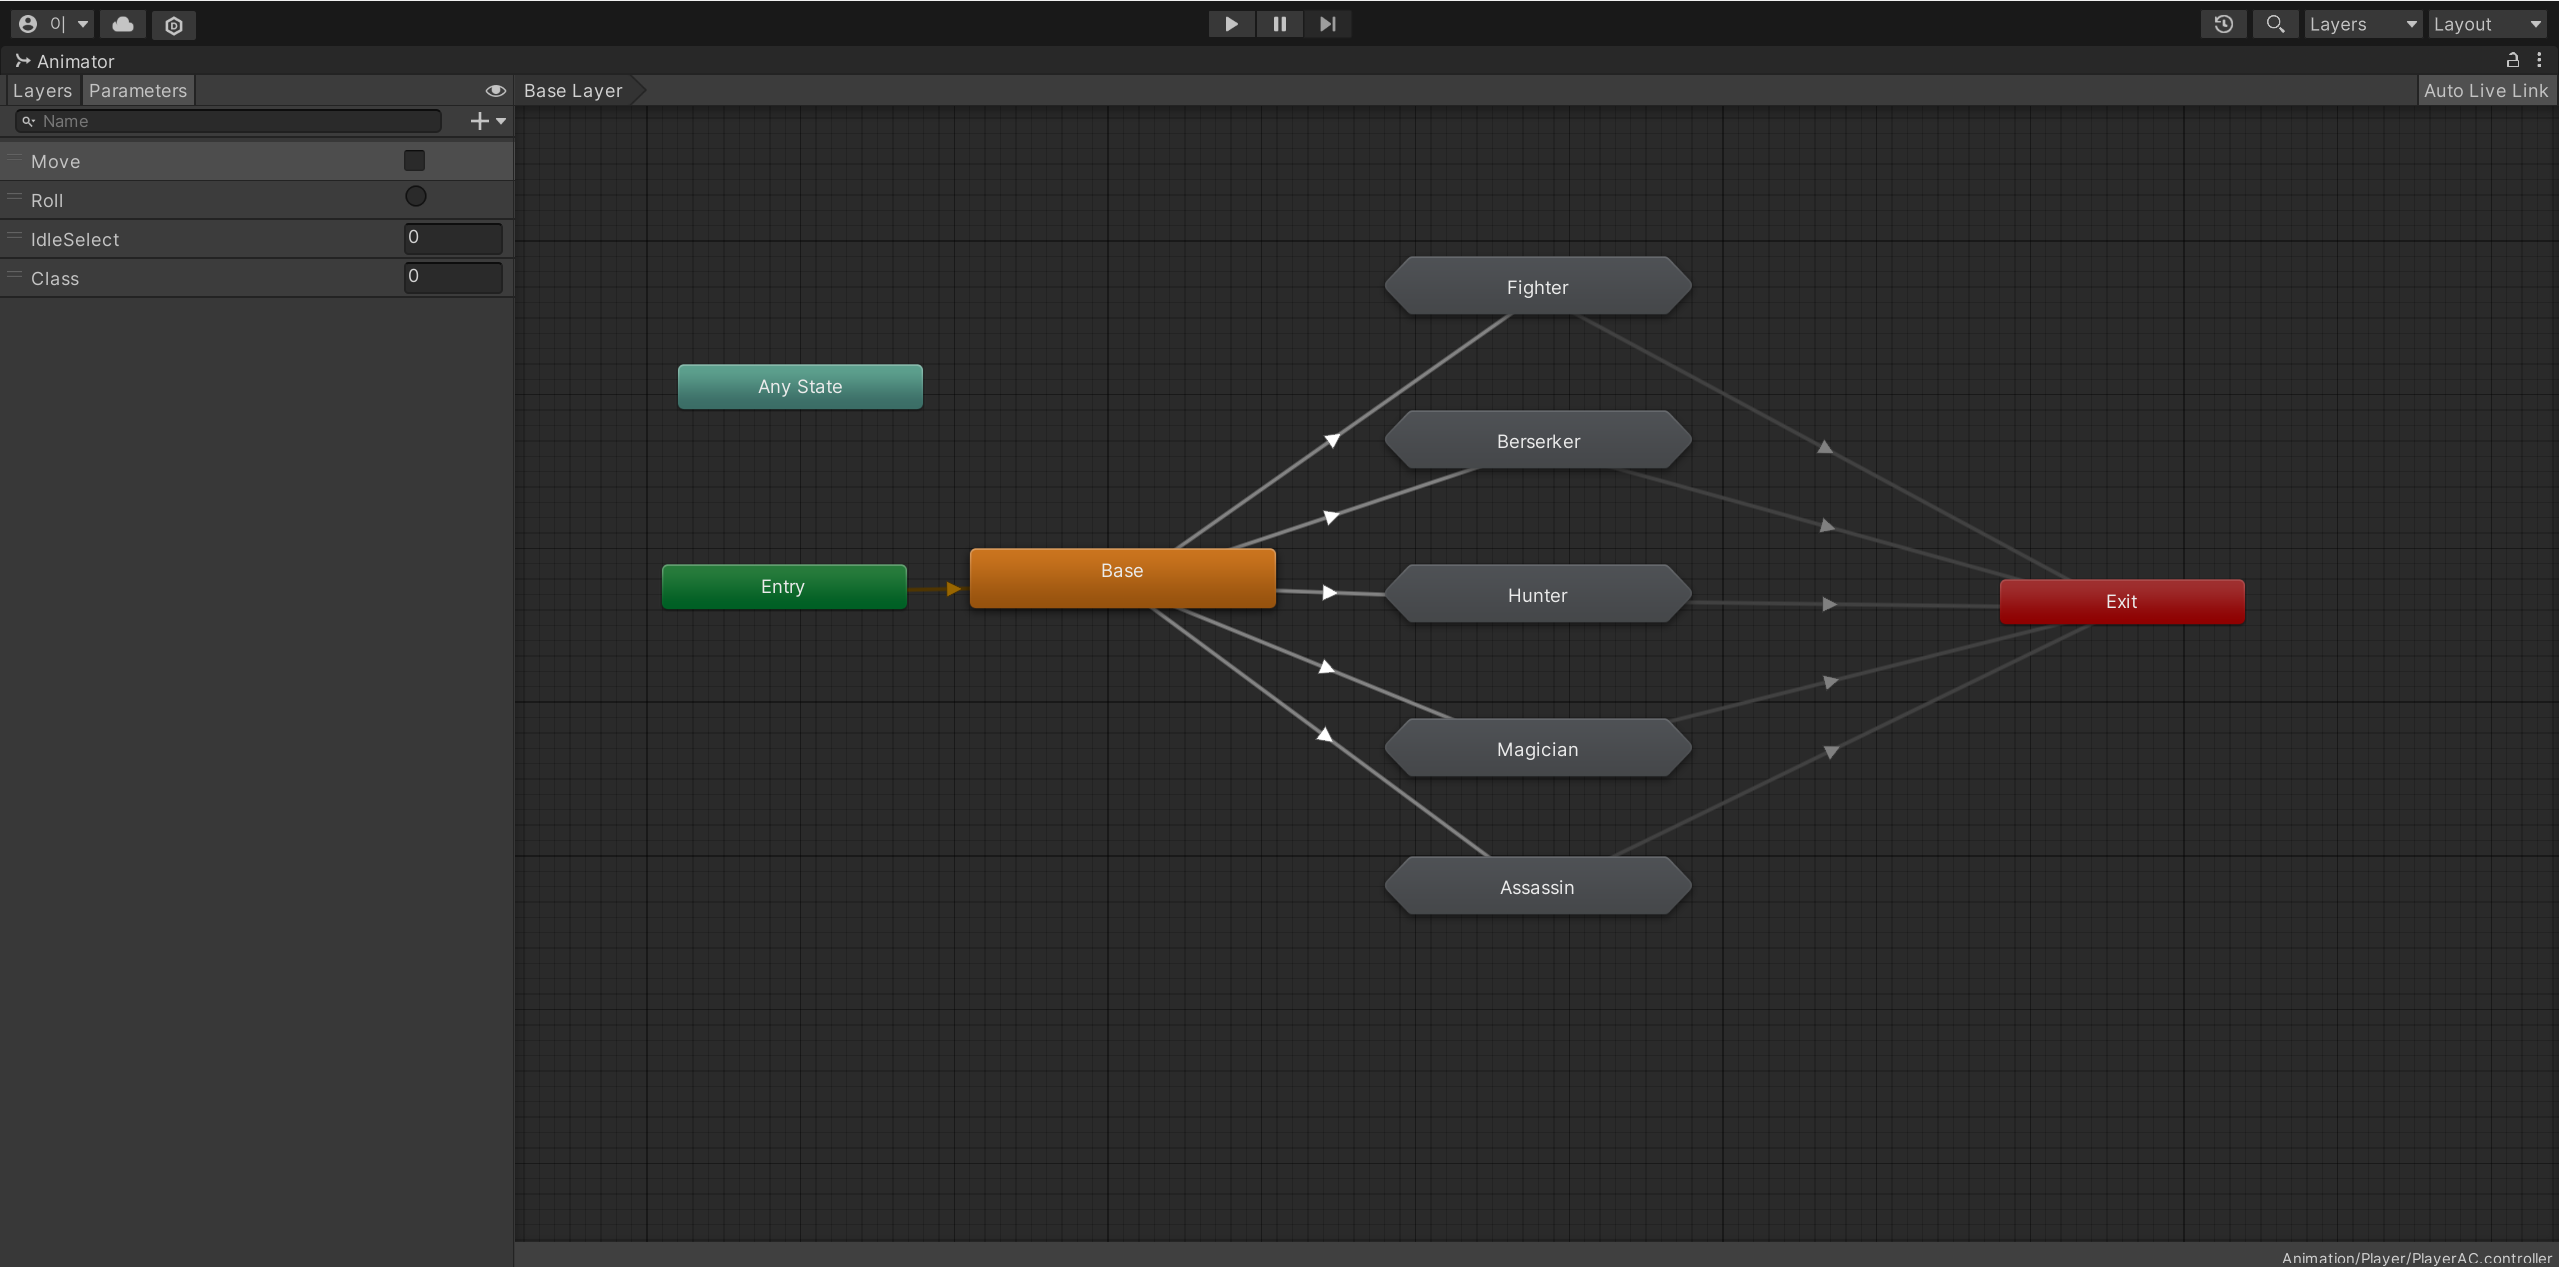Image resolution: width=2559 pixels, height=1267 pixels.
Task: Switch to the Layers tab
Action: (x=42, y=90)
